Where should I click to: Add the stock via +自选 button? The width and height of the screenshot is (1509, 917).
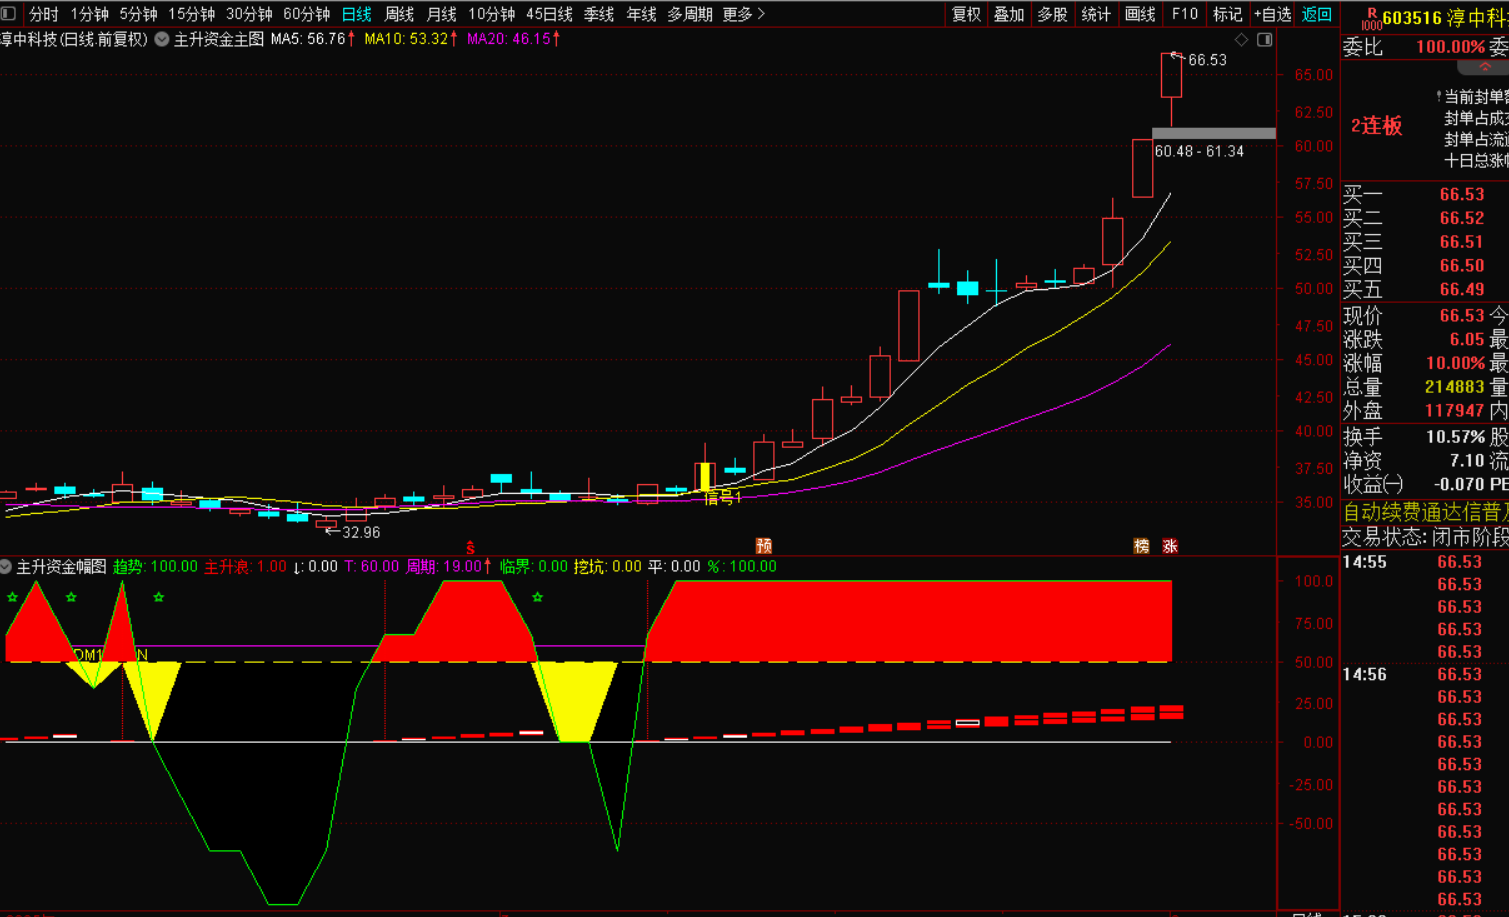tap(1272, 14)
